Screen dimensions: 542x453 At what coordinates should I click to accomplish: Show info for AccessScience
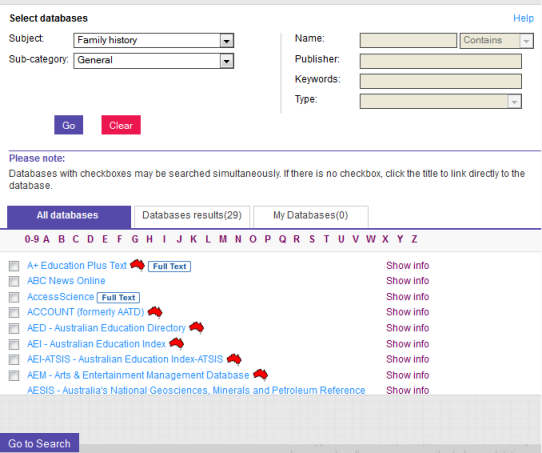408,296
